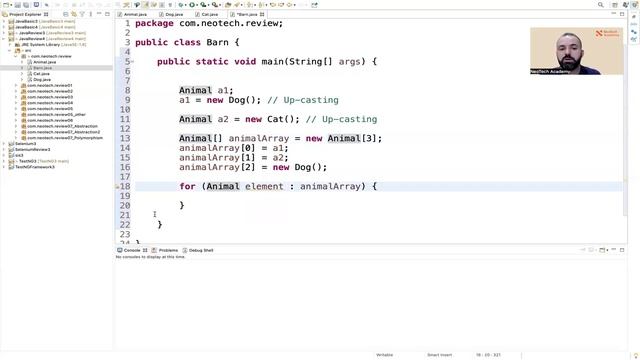
Task: Open the Debug button dropdown arrow
Action: 186,5
